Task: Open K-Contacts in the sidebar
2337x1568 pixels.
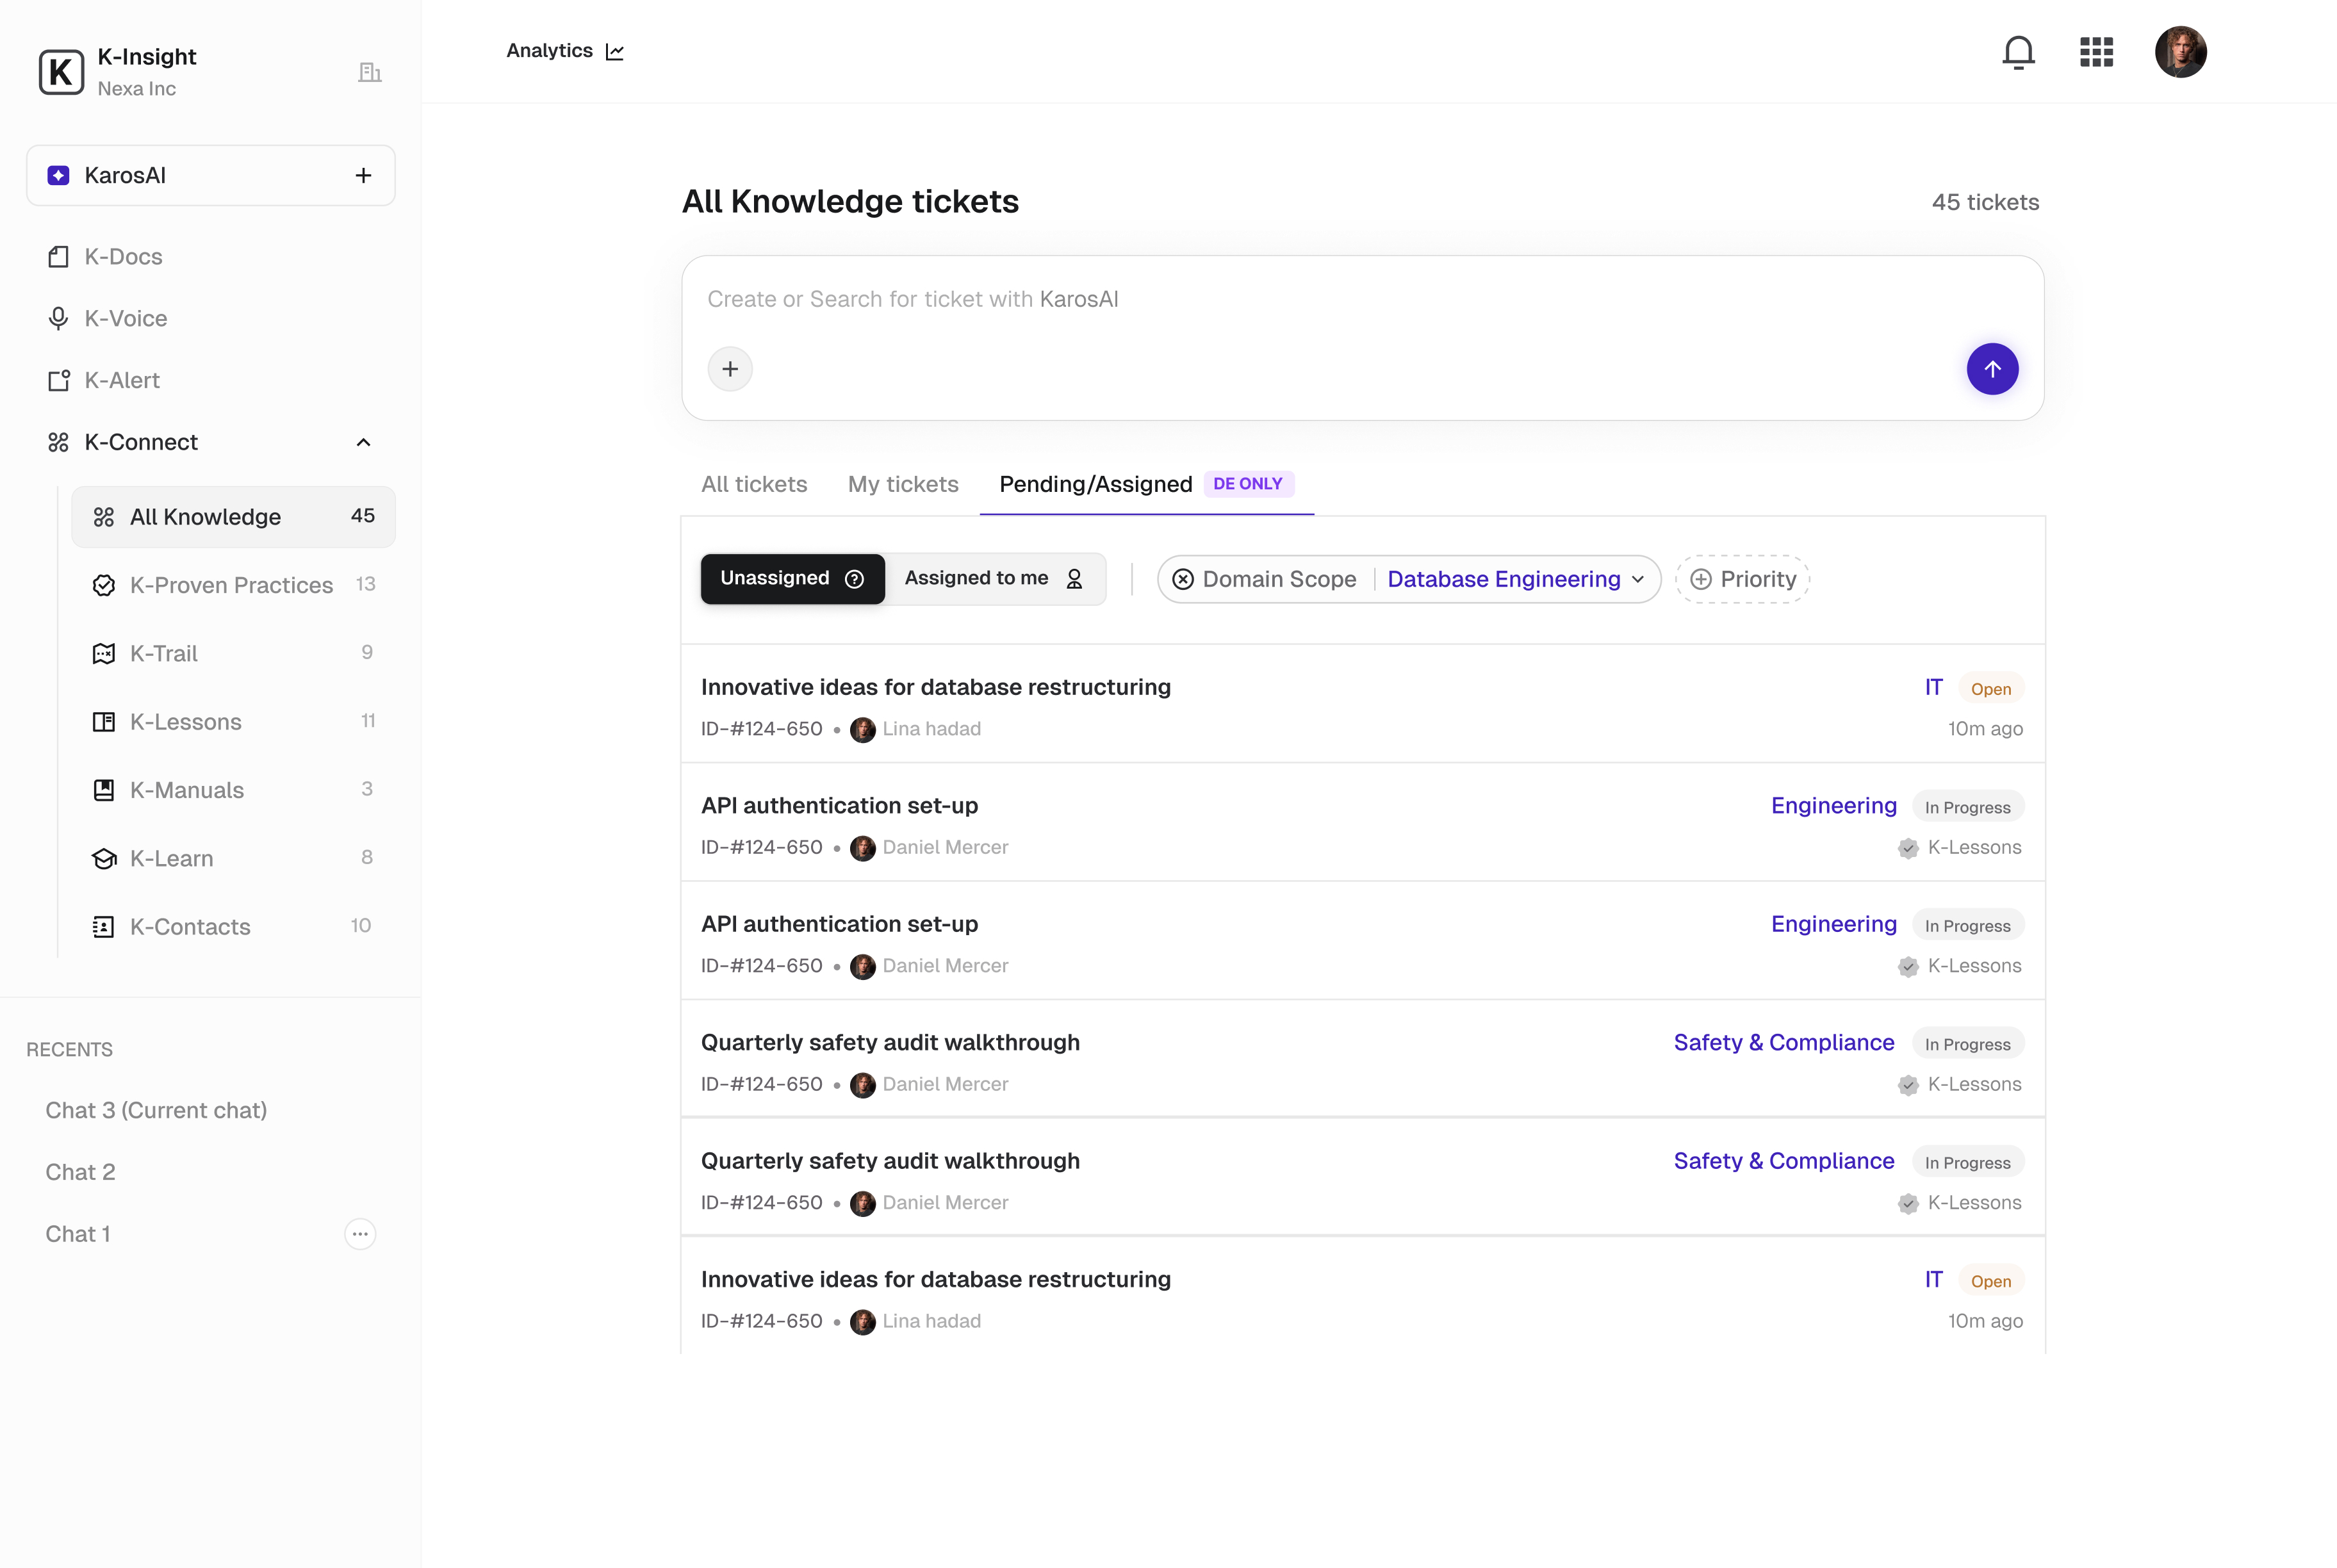Action: point(233,927)
